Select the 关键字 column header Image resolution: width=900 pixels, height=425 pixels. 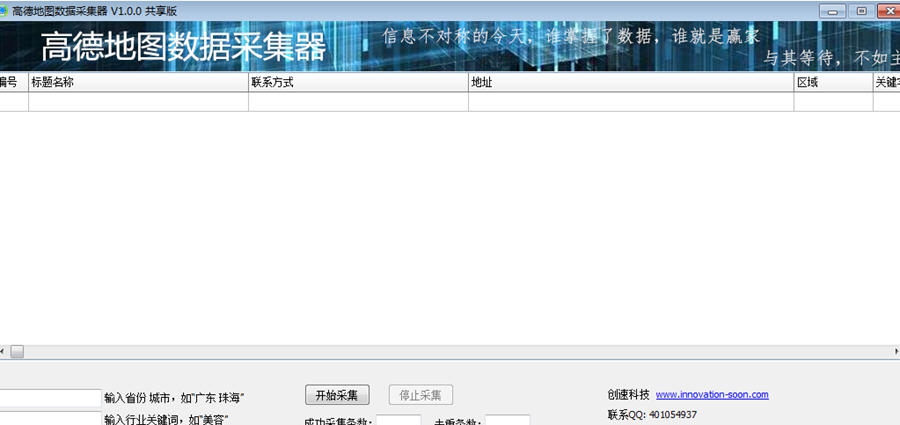click(x=887, y=82)
